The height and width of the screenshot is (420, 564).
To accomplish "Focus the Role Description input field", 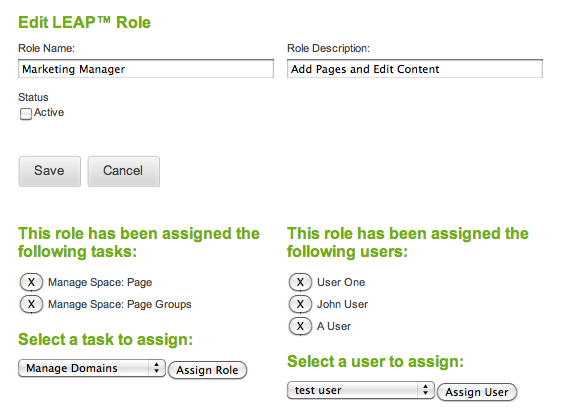I will click(x=415, y=69).
